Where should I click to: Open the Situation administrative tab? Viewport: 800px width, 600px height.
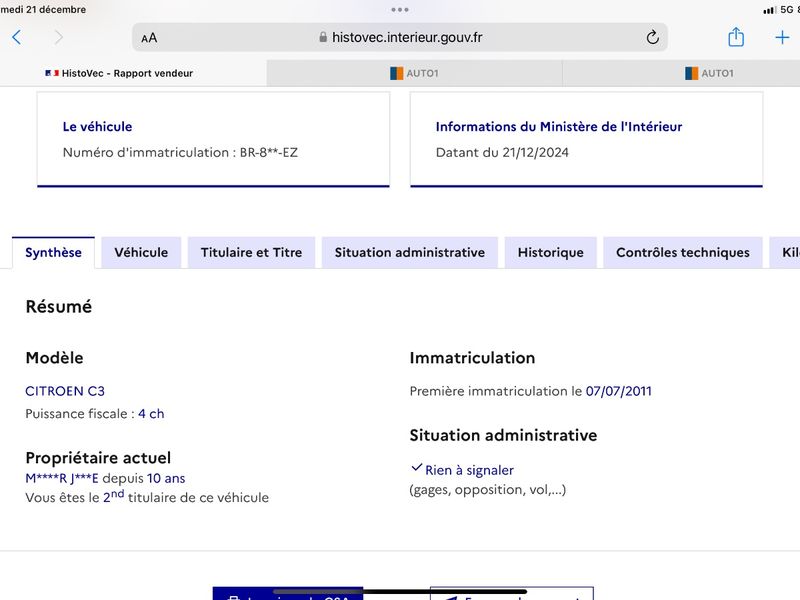click(410, 253)
